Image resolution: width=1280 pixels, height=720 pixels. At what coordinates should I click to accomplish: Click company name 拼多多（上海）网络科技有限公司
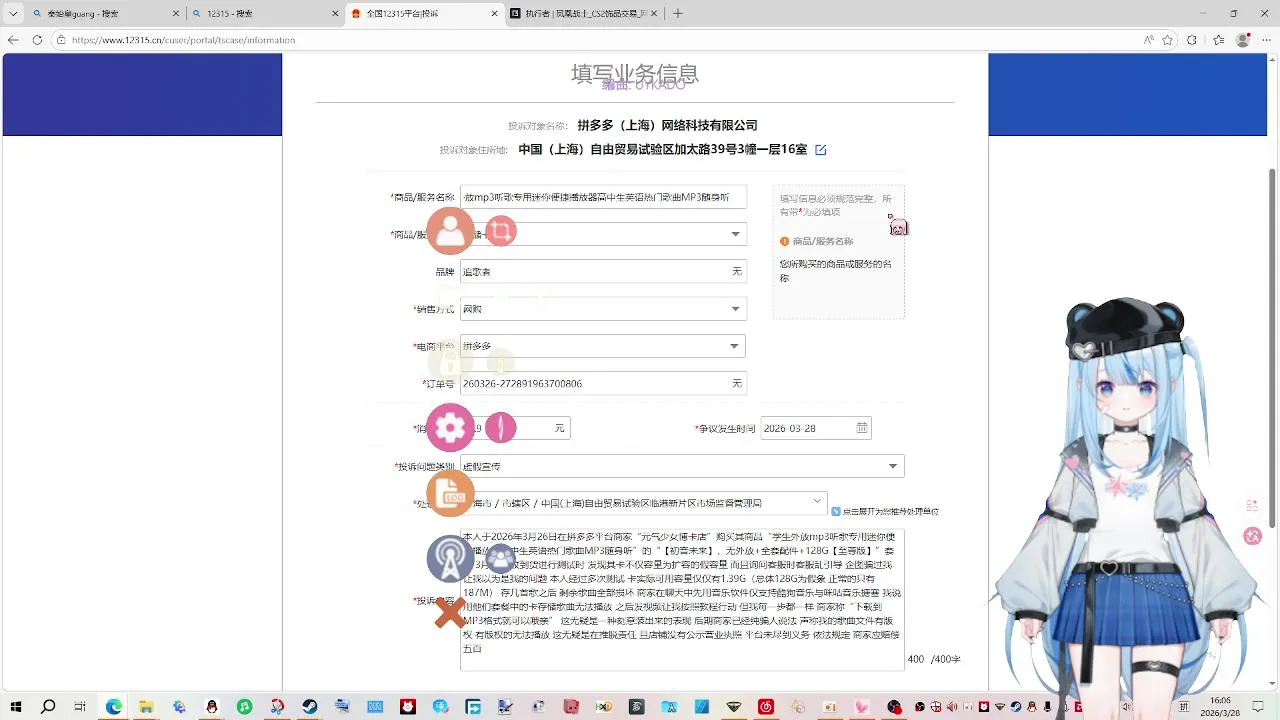tap(667, 125)
